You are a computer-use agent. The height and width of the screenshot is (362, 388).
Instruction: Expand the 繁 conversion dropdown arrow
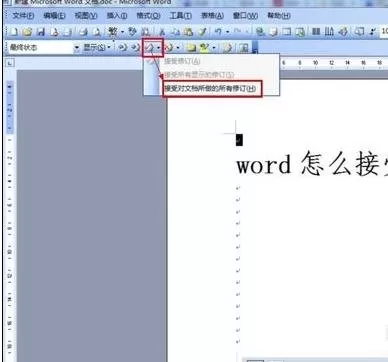pos(122,32)
